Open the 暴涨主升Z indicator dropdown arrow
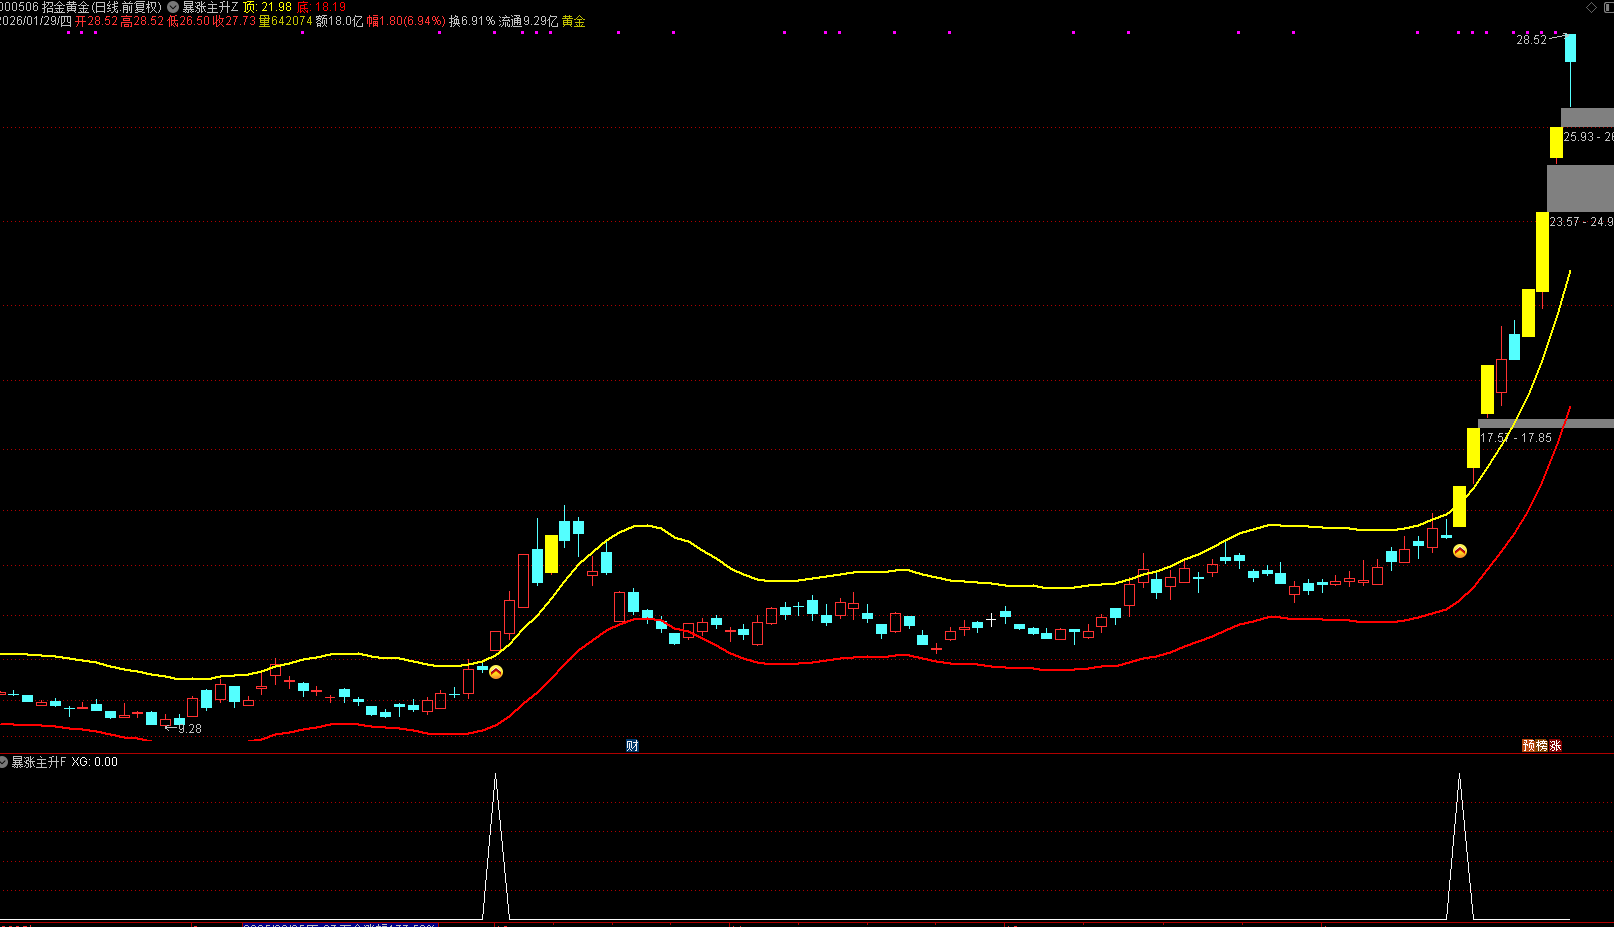Viewport: 1614px width, 927px height. point(173,7)
